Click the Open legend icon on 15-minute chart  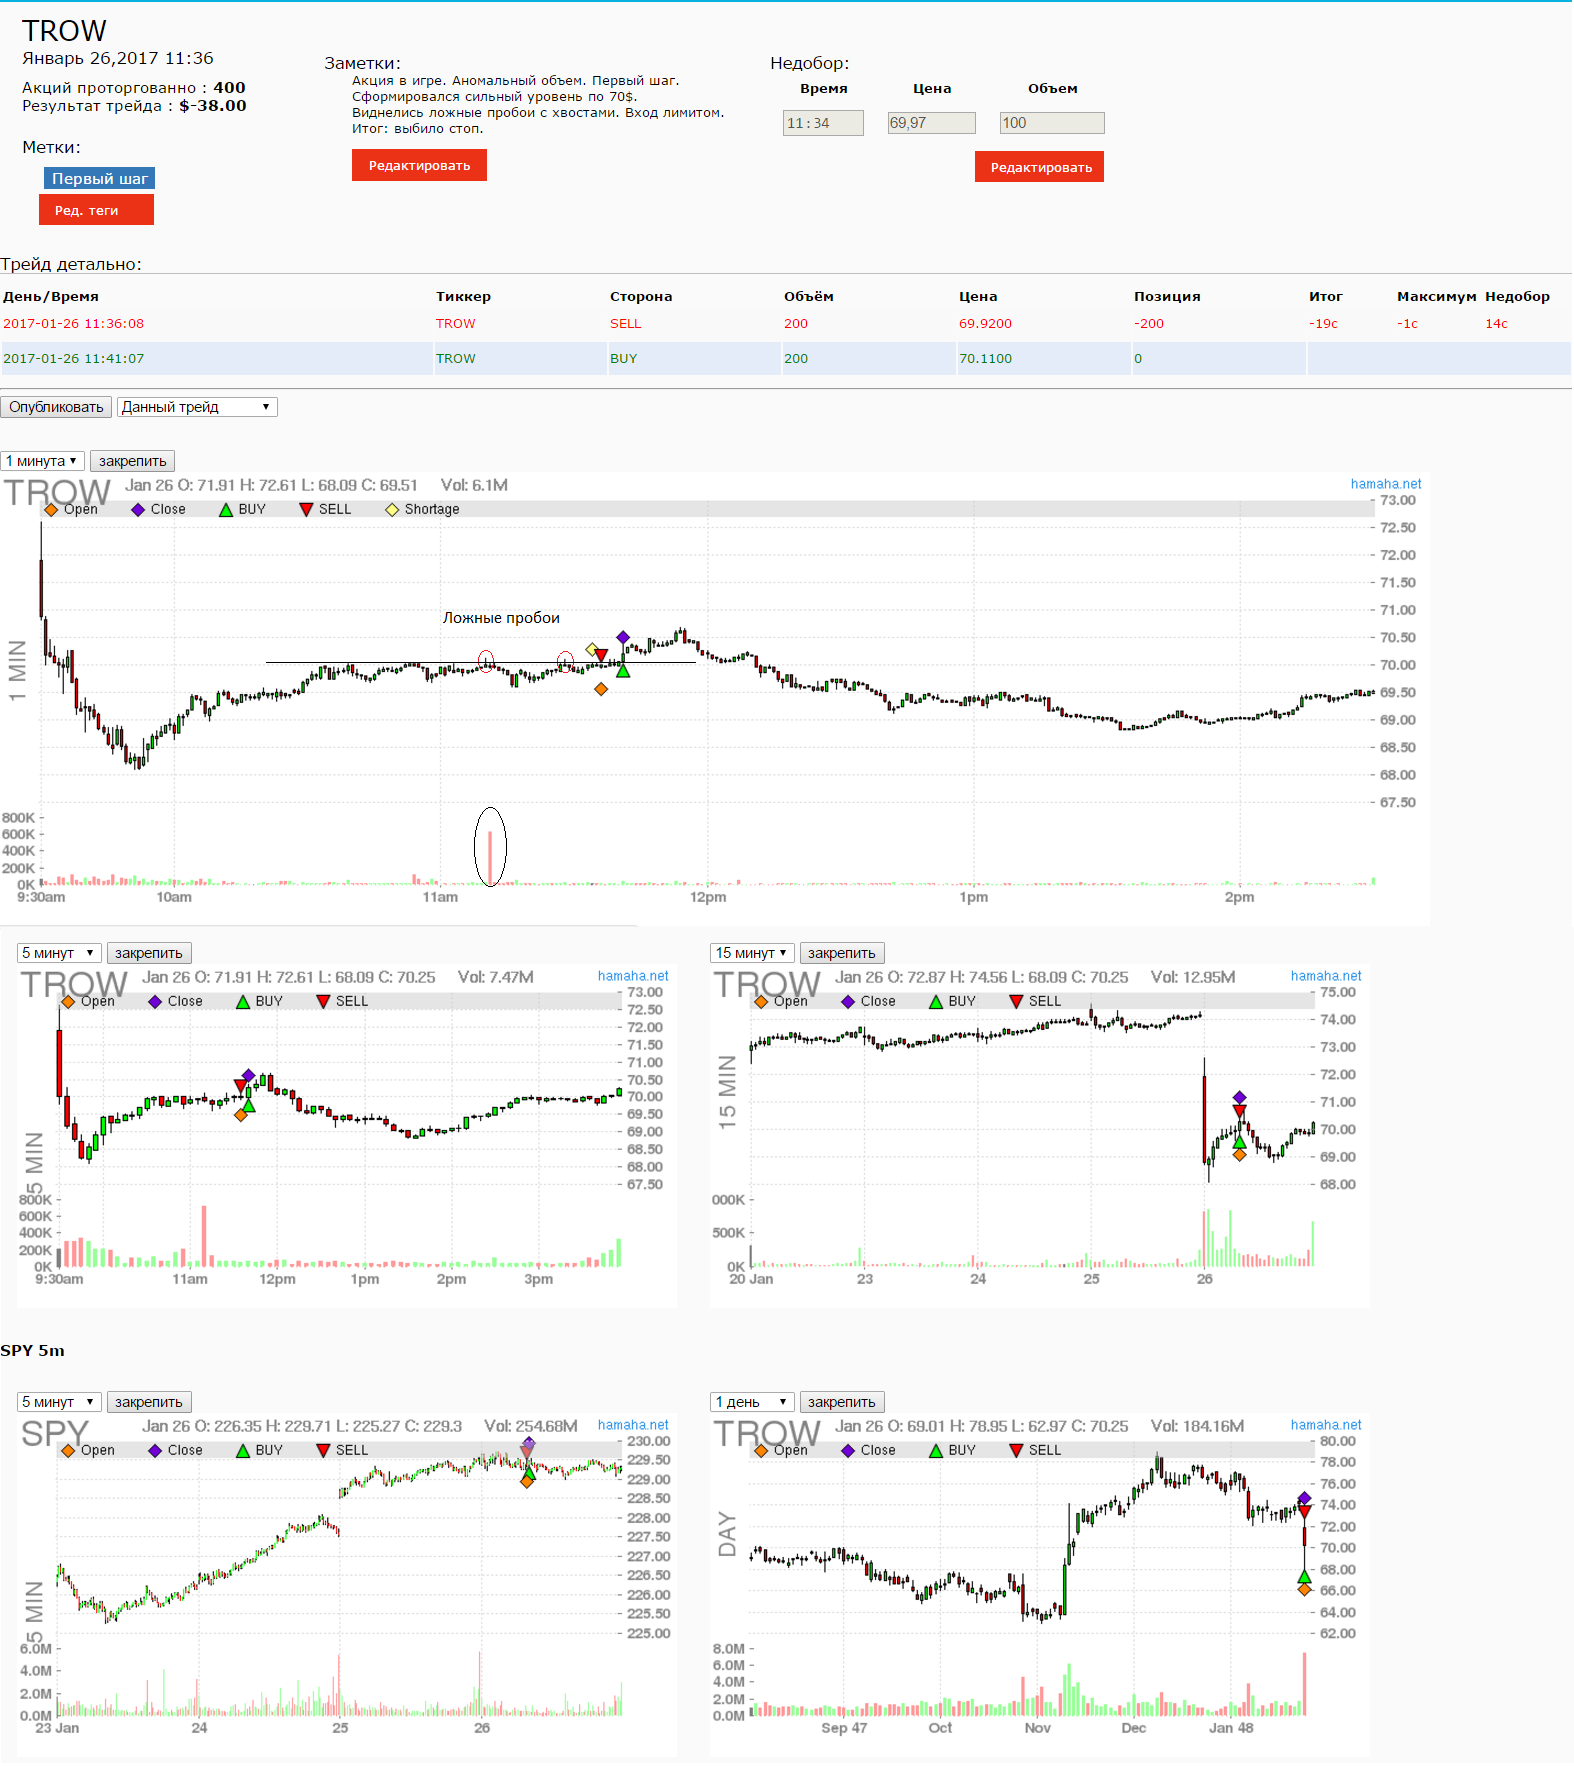tap(761, 1002)
